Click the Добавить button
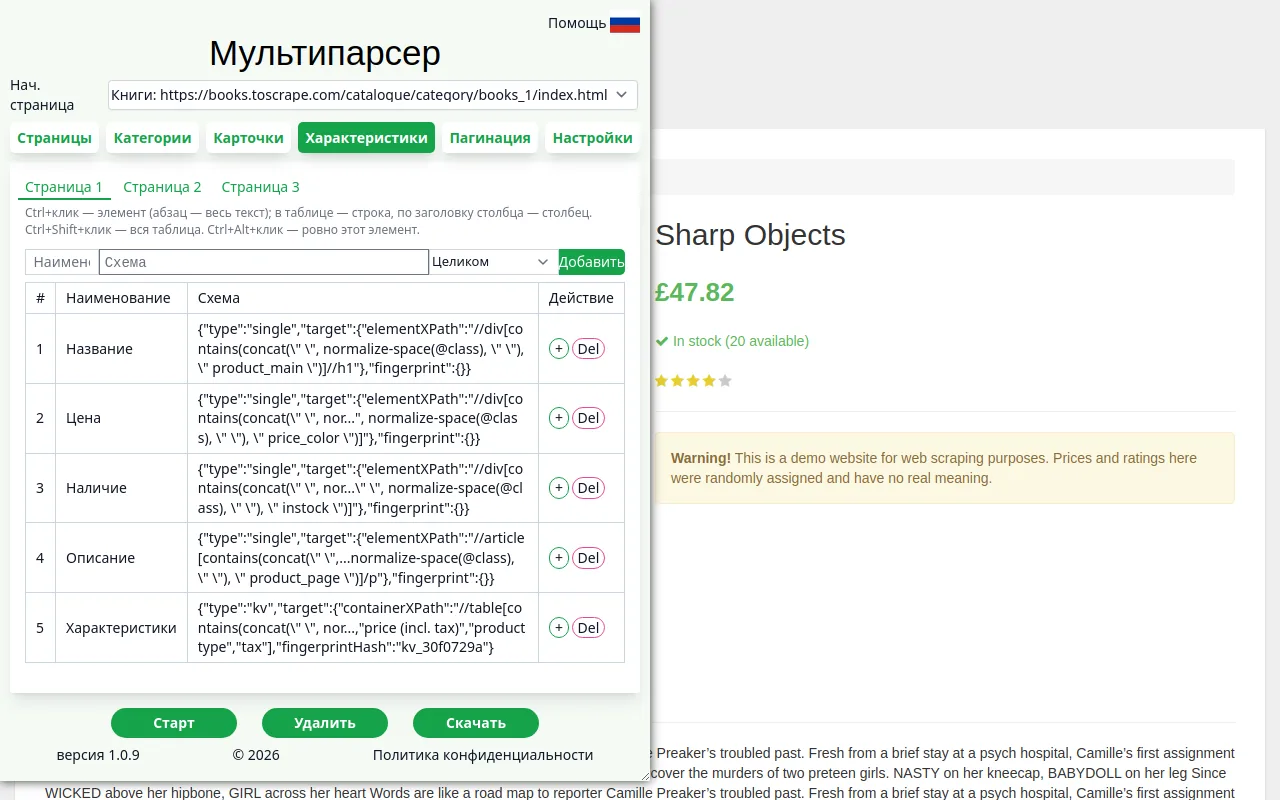This screenshot has height=800, width=1280. 592,262
